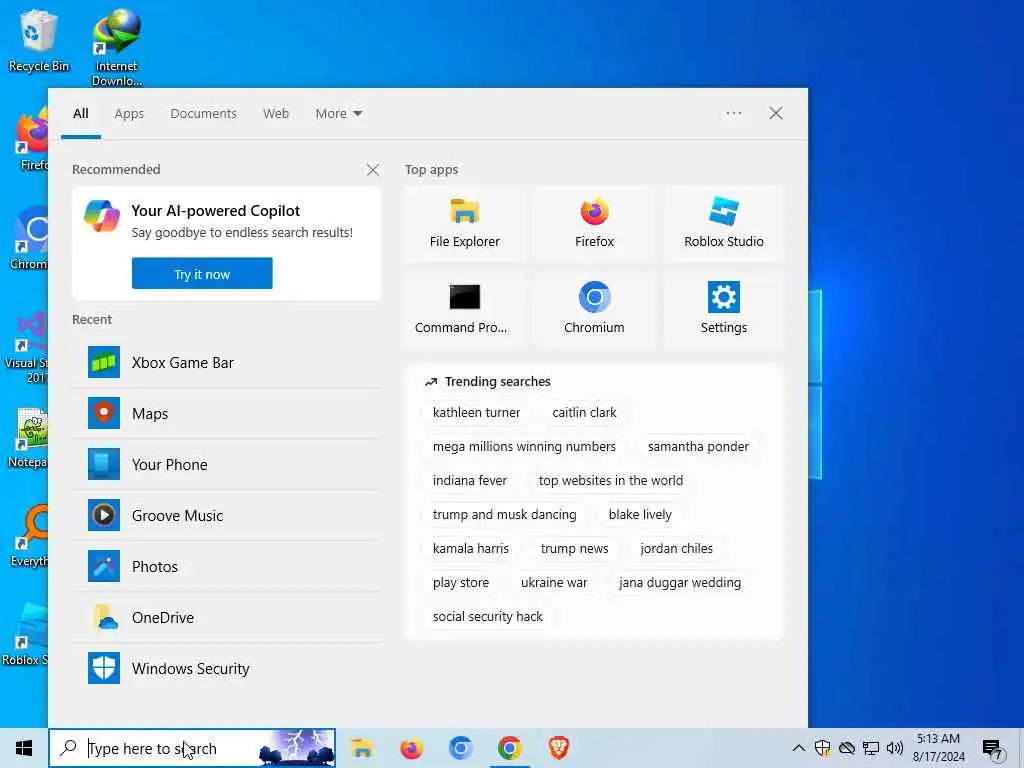This screenshot has width=1024, height=768.
Task: Search 'social security hack' trend
Action: [x=487, y=616]
